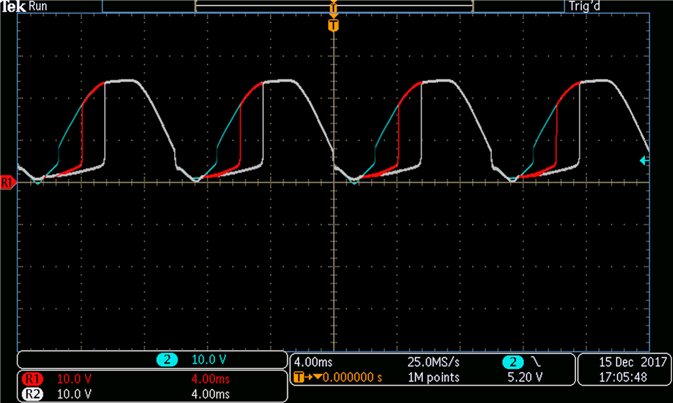
Task: Click the Run acquisition status label
Action: [38, 6]
